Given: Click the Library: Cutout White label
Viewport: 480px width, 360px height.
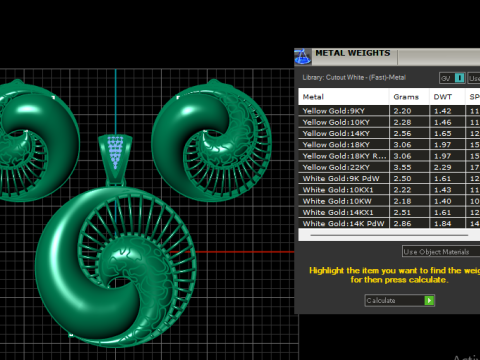Looking at the screenshot, I should [354, 77].
